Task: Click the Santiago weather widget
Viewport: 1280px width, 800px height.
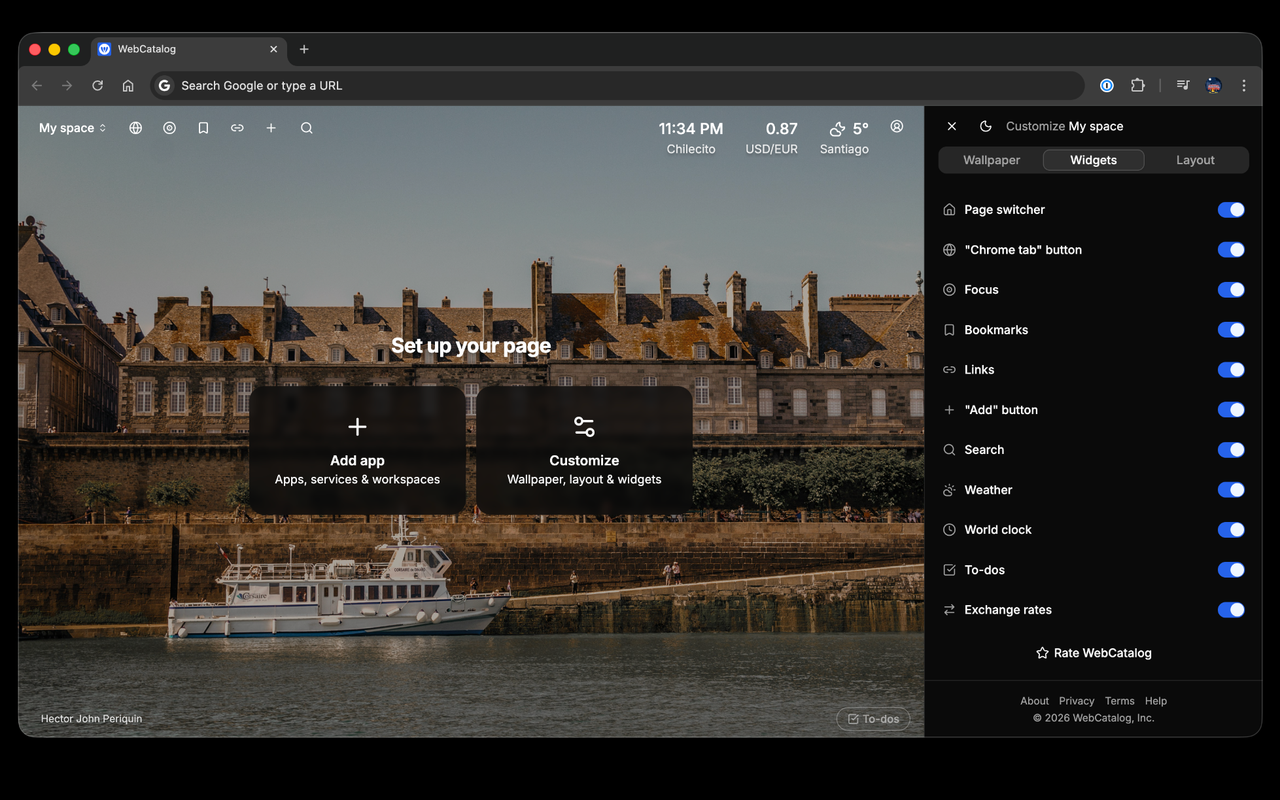Action: tap(845, 138)
